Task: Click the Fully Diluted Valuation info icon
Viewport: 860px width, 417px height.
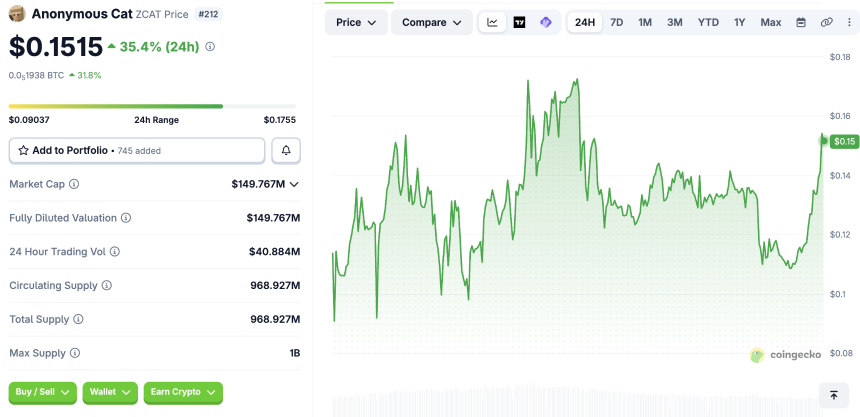Action: [x=126, y=218]
